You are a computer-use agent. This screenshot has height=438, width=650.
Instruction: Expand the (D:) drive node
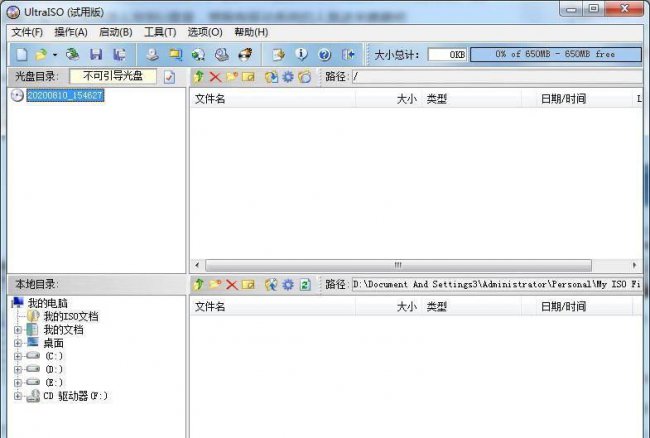18,369
